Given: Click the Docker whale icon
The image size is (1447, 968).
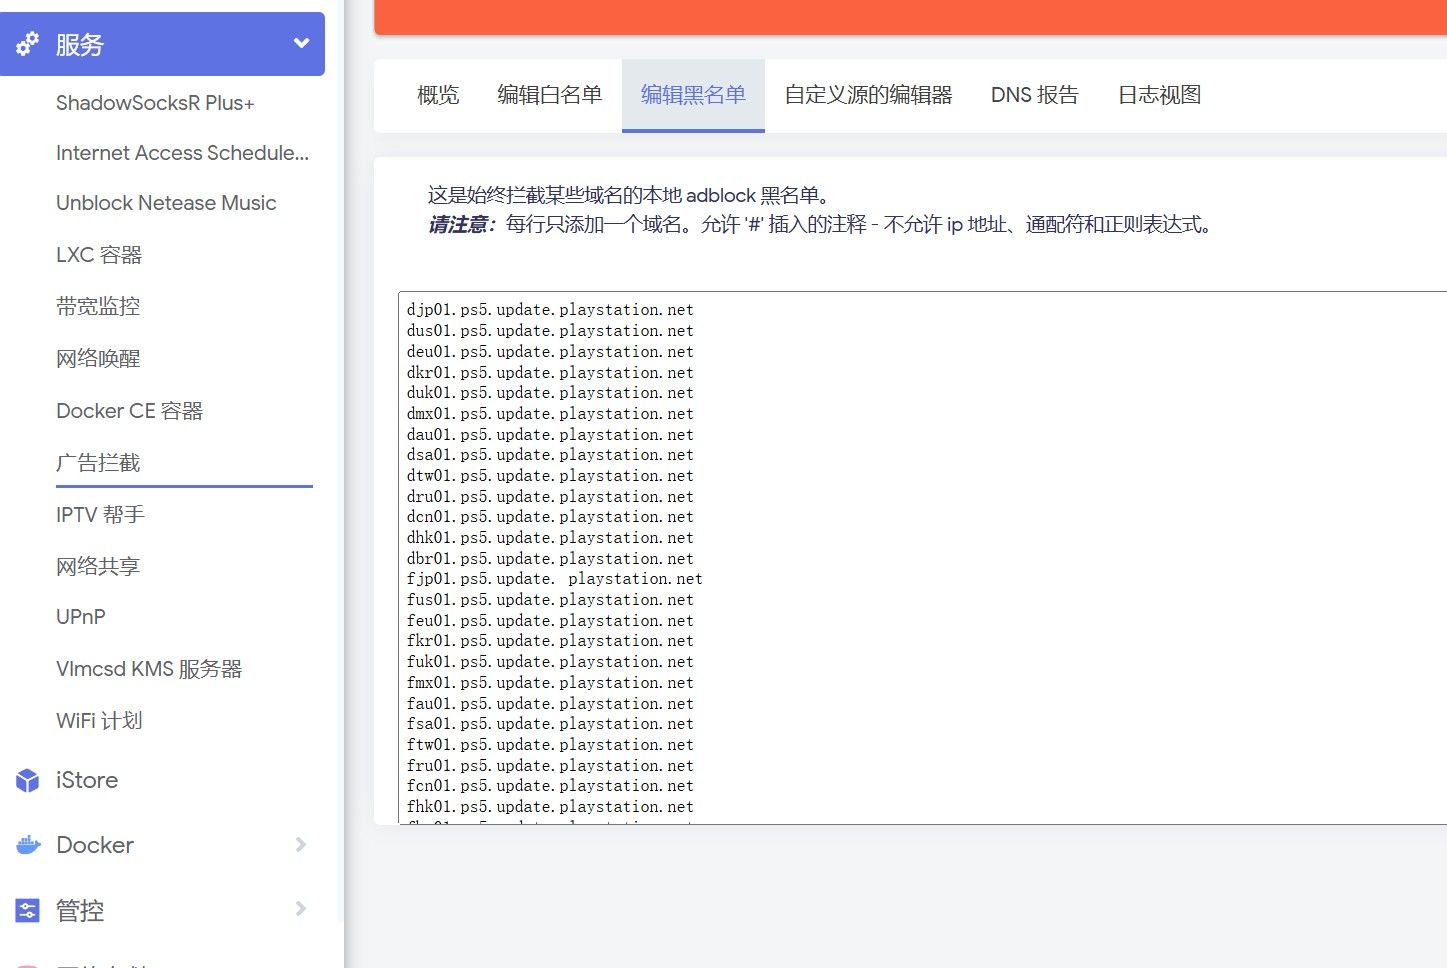Looking at the screenshot, I should (x=28, y=845).
